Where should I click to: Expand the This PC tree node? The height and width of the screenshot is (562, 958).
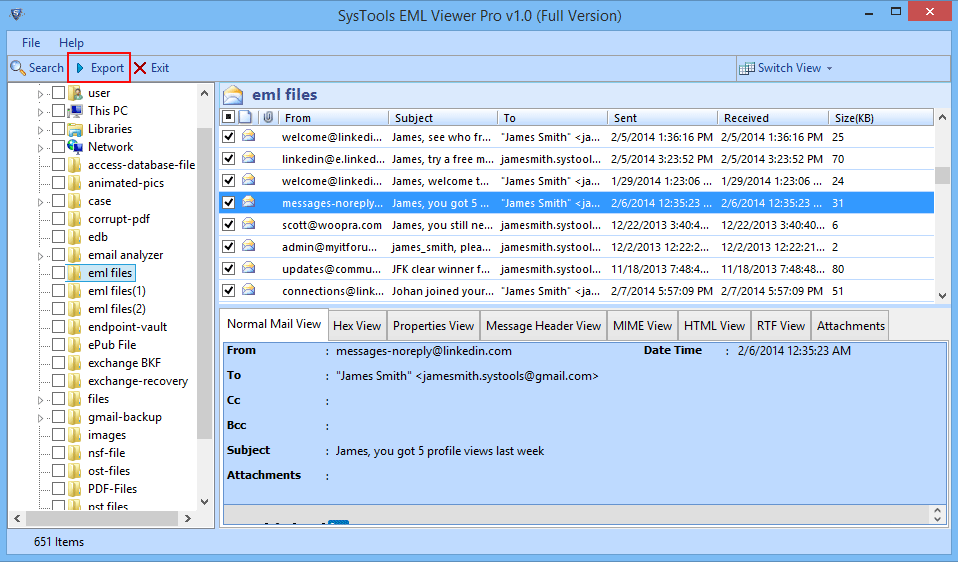(41, 112)
